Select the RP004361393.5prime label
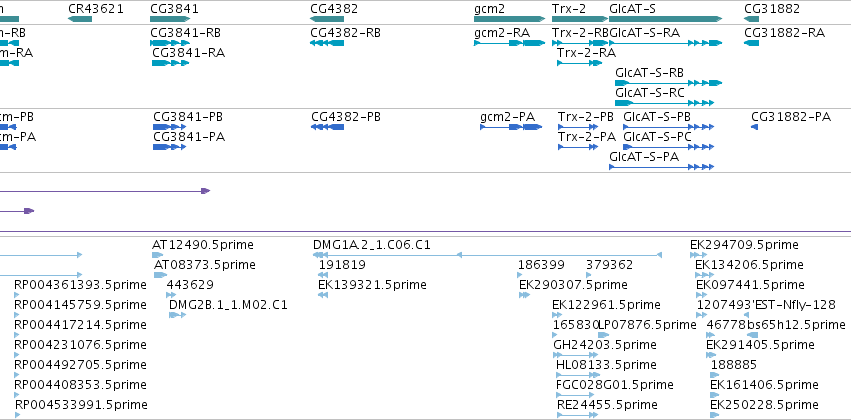This screenshot has height=420, width=851. coord(80,285)
